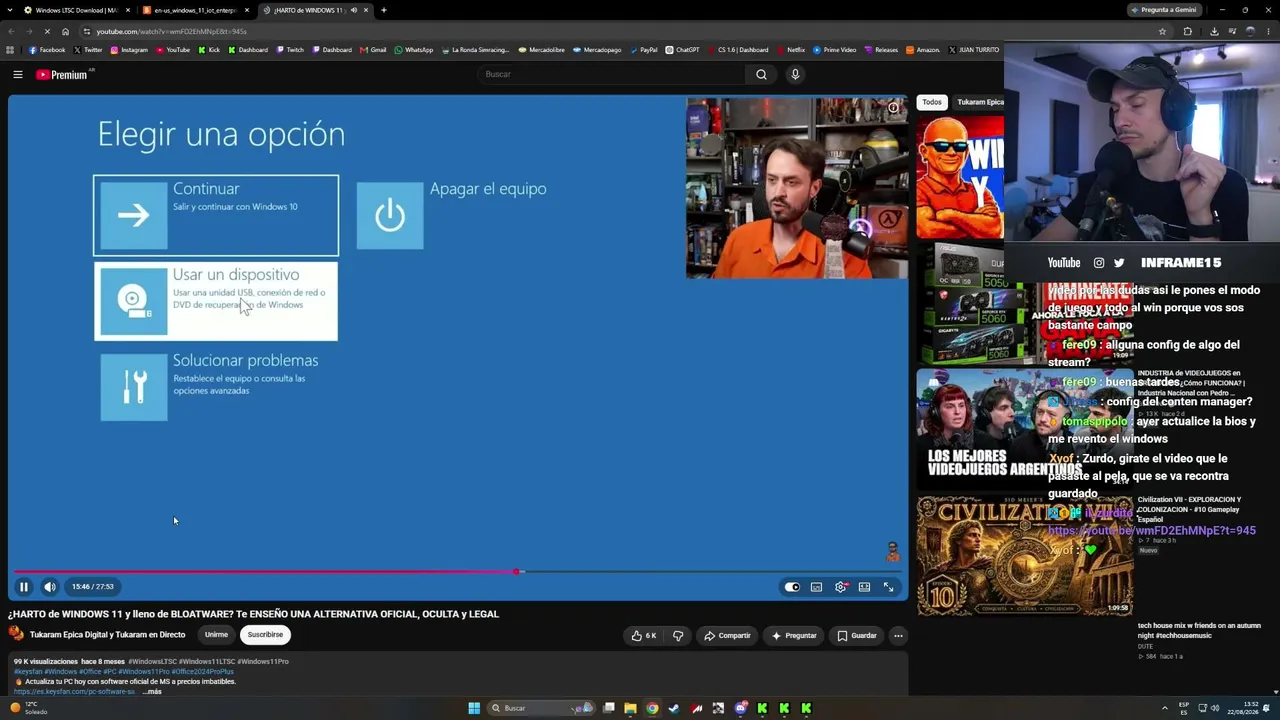Subscribe using the Suscribirse button

pos(265,634)
